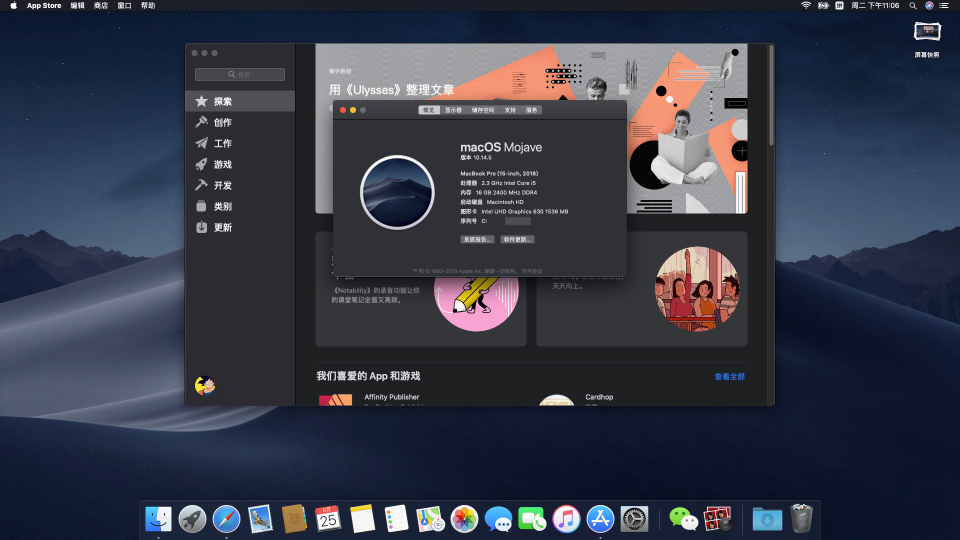960x540 pixels.
Task: Open Messages from the Dock
Action: [x=498, y=519]
